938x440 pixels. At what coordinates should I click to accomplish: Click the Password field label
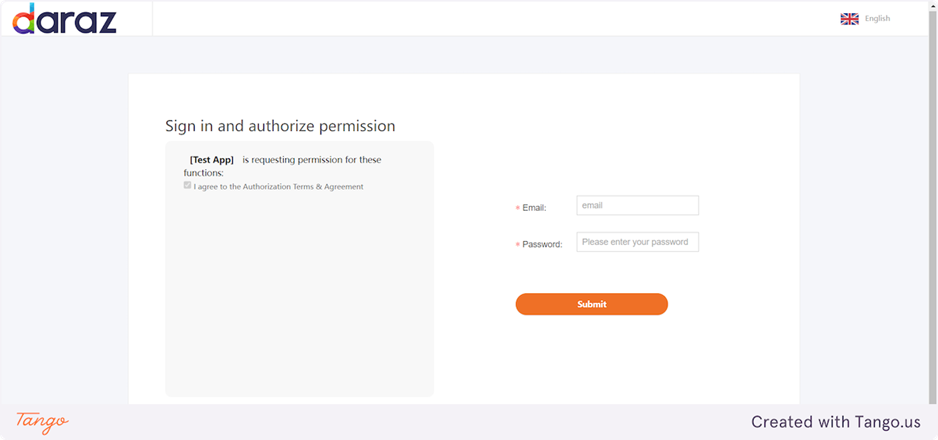click(x=542, y=244)
